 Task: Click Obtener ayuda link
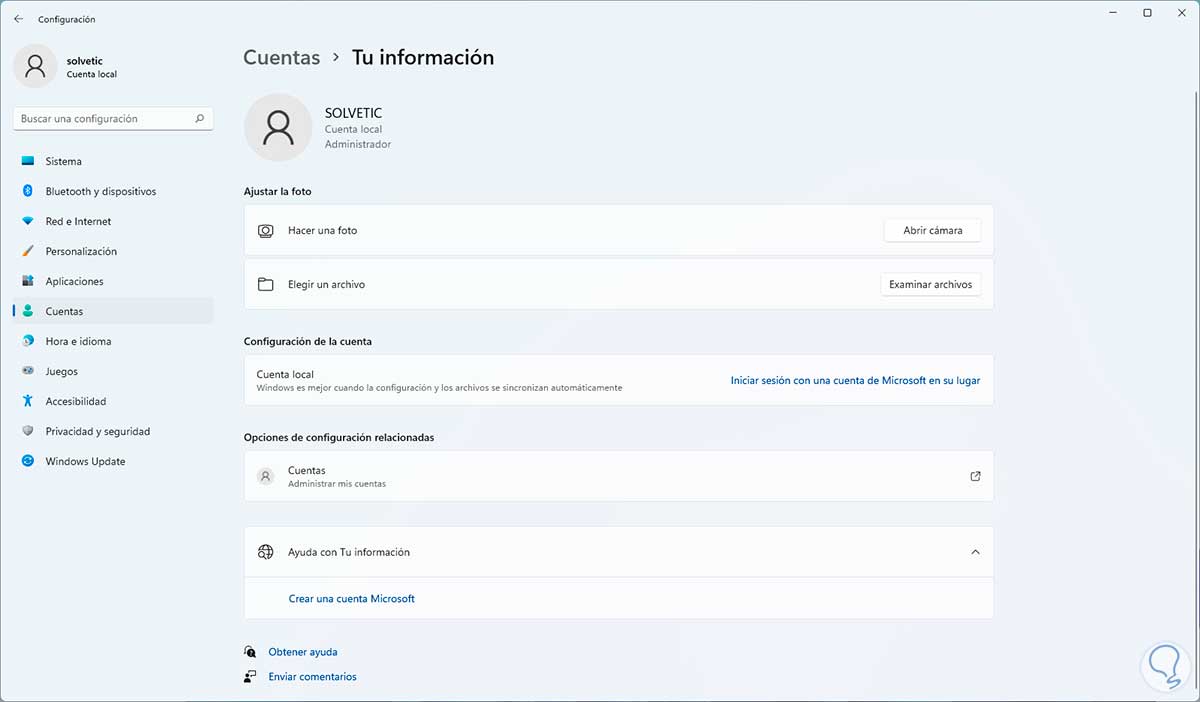[302, 652]
